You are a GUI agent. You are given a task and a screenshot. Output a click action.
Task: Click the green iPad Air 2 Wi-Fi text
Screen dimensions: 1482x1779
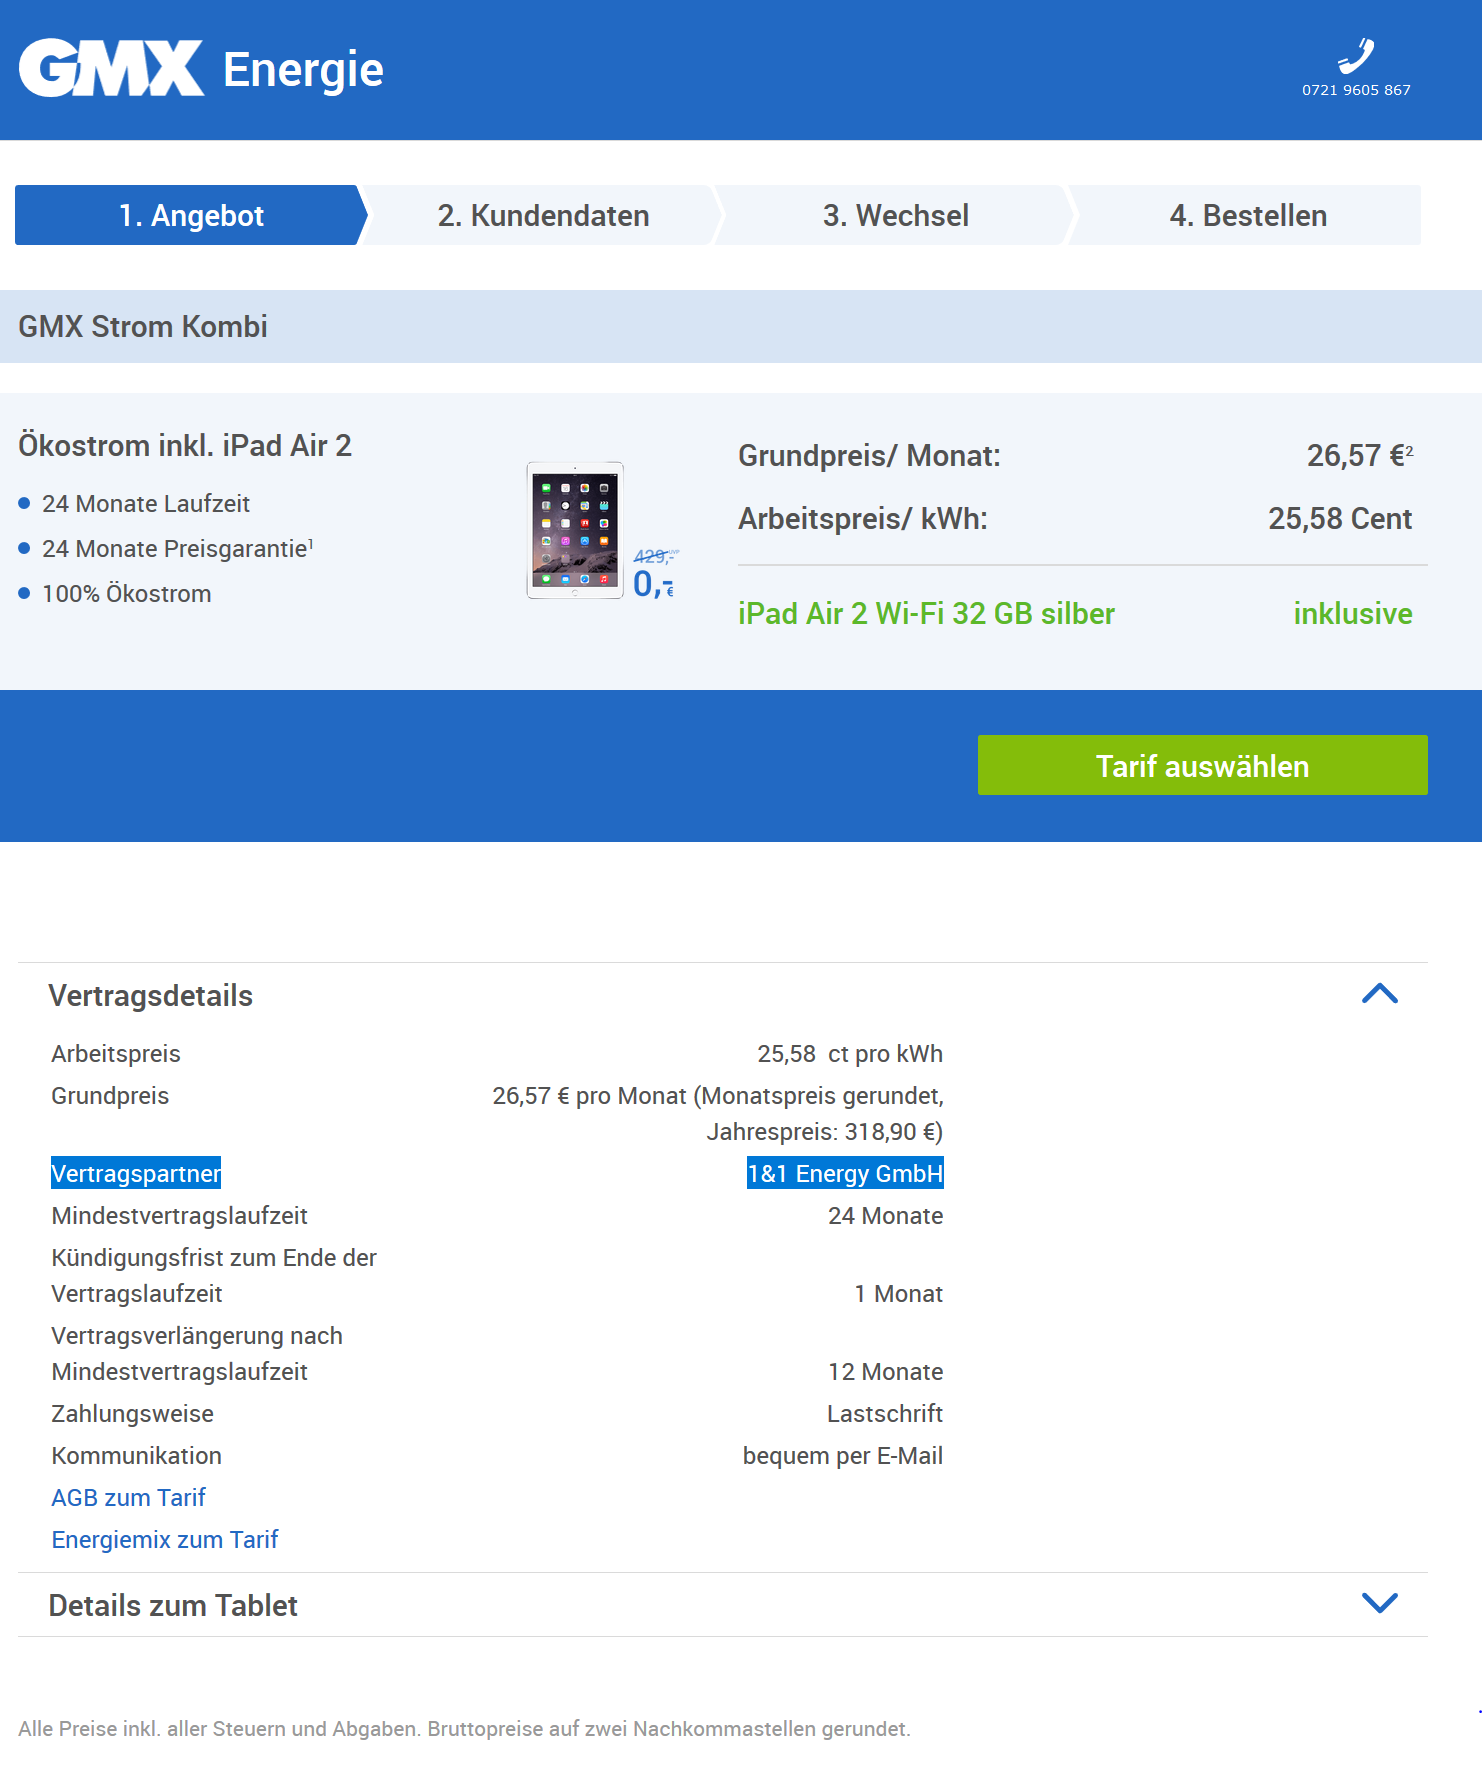click(x=926, y=614)
